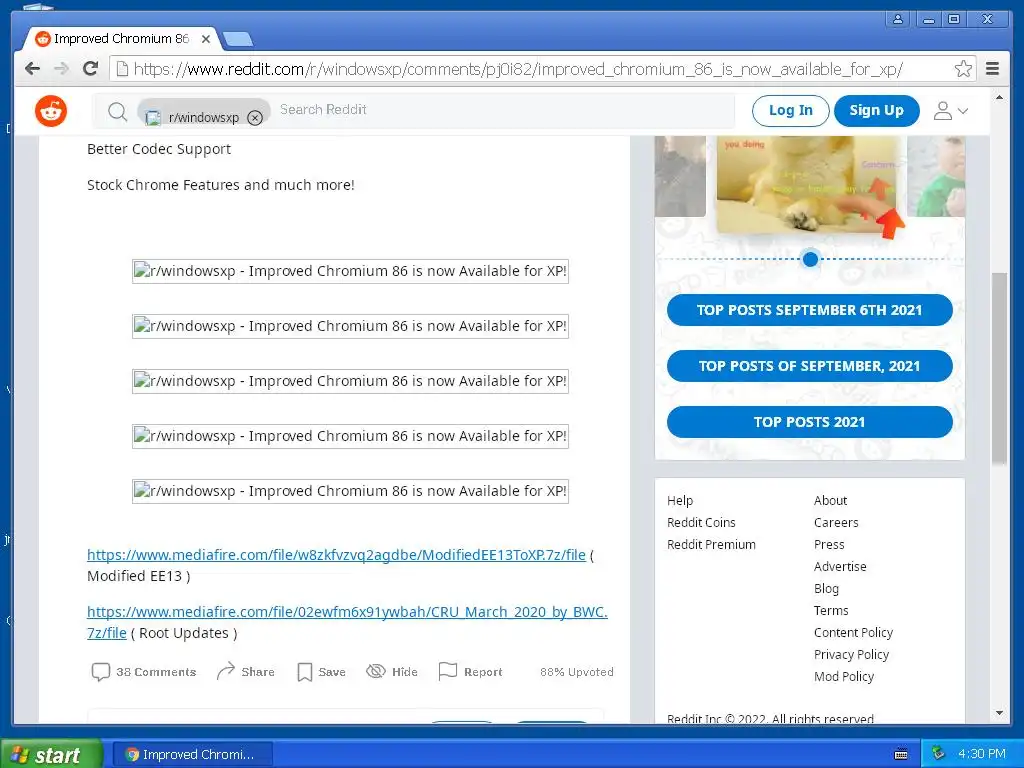Open the Privacy Policy link
This screenshot has width=1024, height=768.
851,654
